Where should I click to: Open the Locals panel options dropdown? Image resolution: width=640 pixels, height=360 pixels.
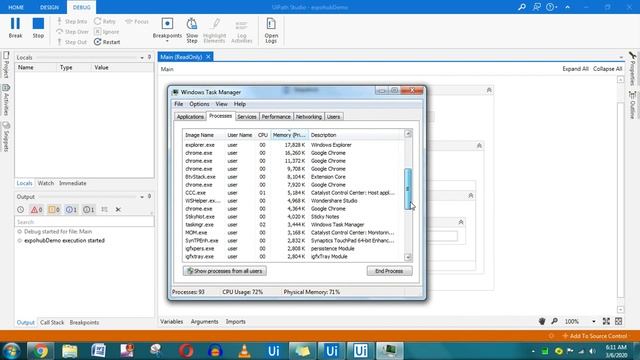[x=142, y=58]
